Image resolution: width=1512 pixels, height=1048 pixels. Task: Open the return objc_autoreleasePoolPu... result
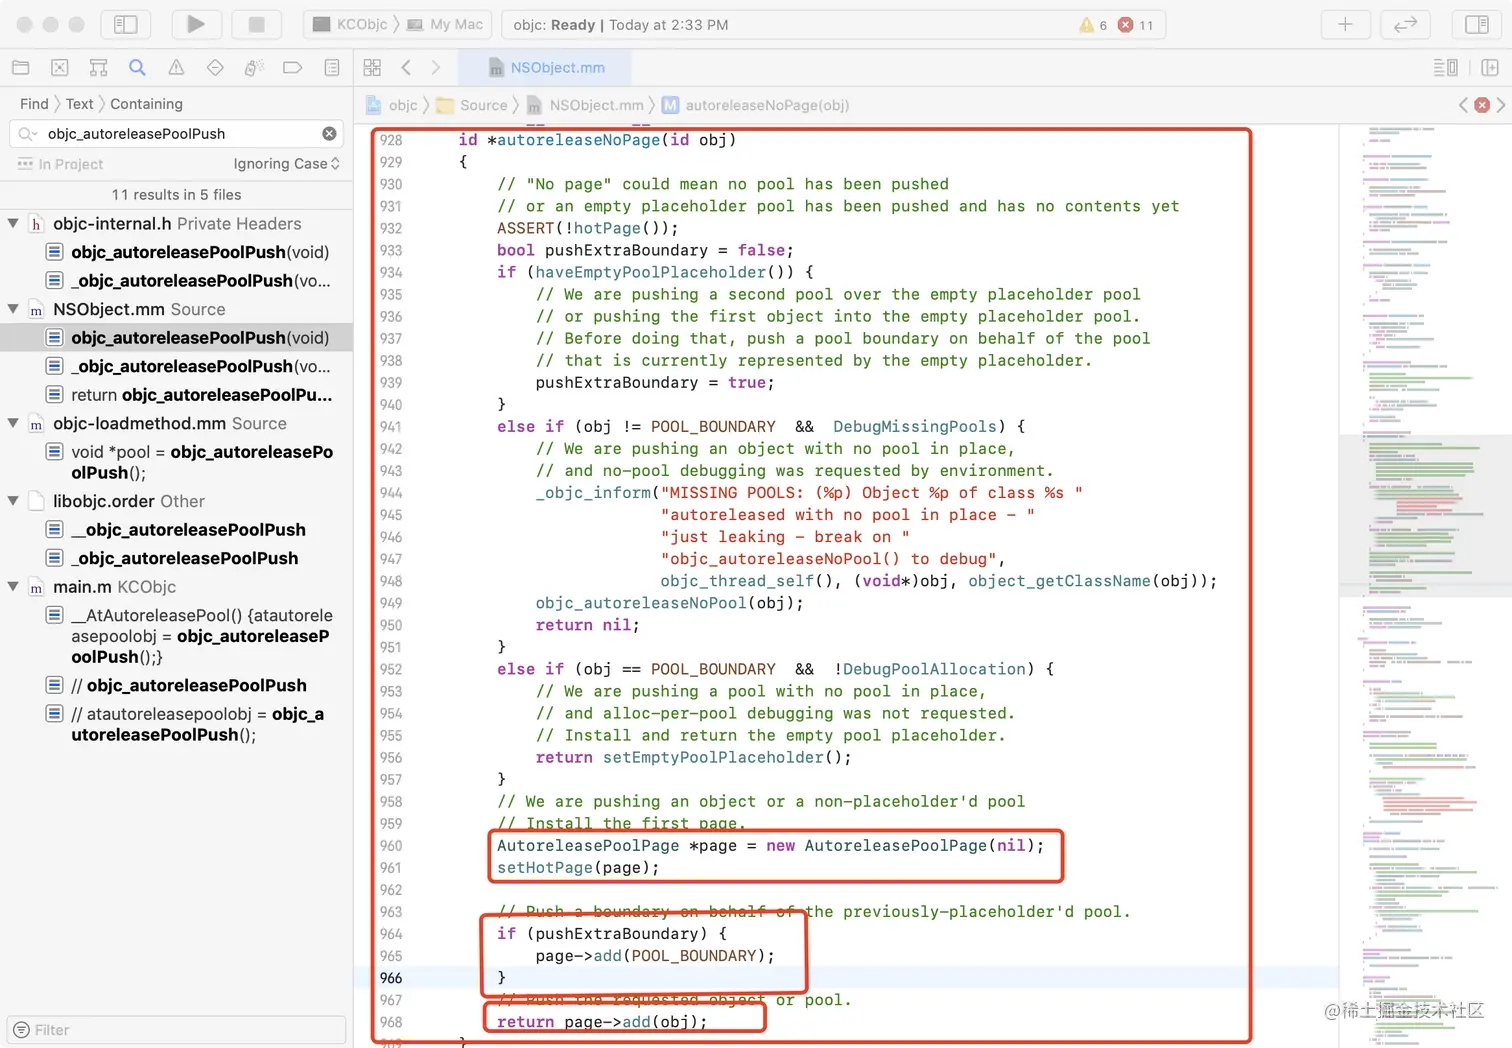coord(176,395)
